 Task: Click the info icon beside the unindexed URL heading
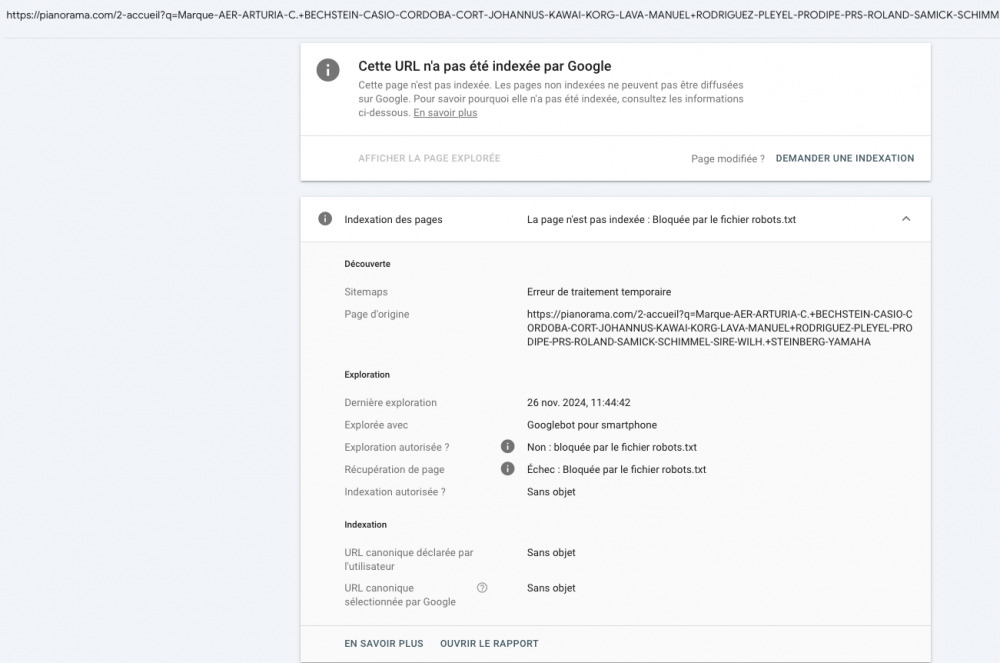pos(326,70)
